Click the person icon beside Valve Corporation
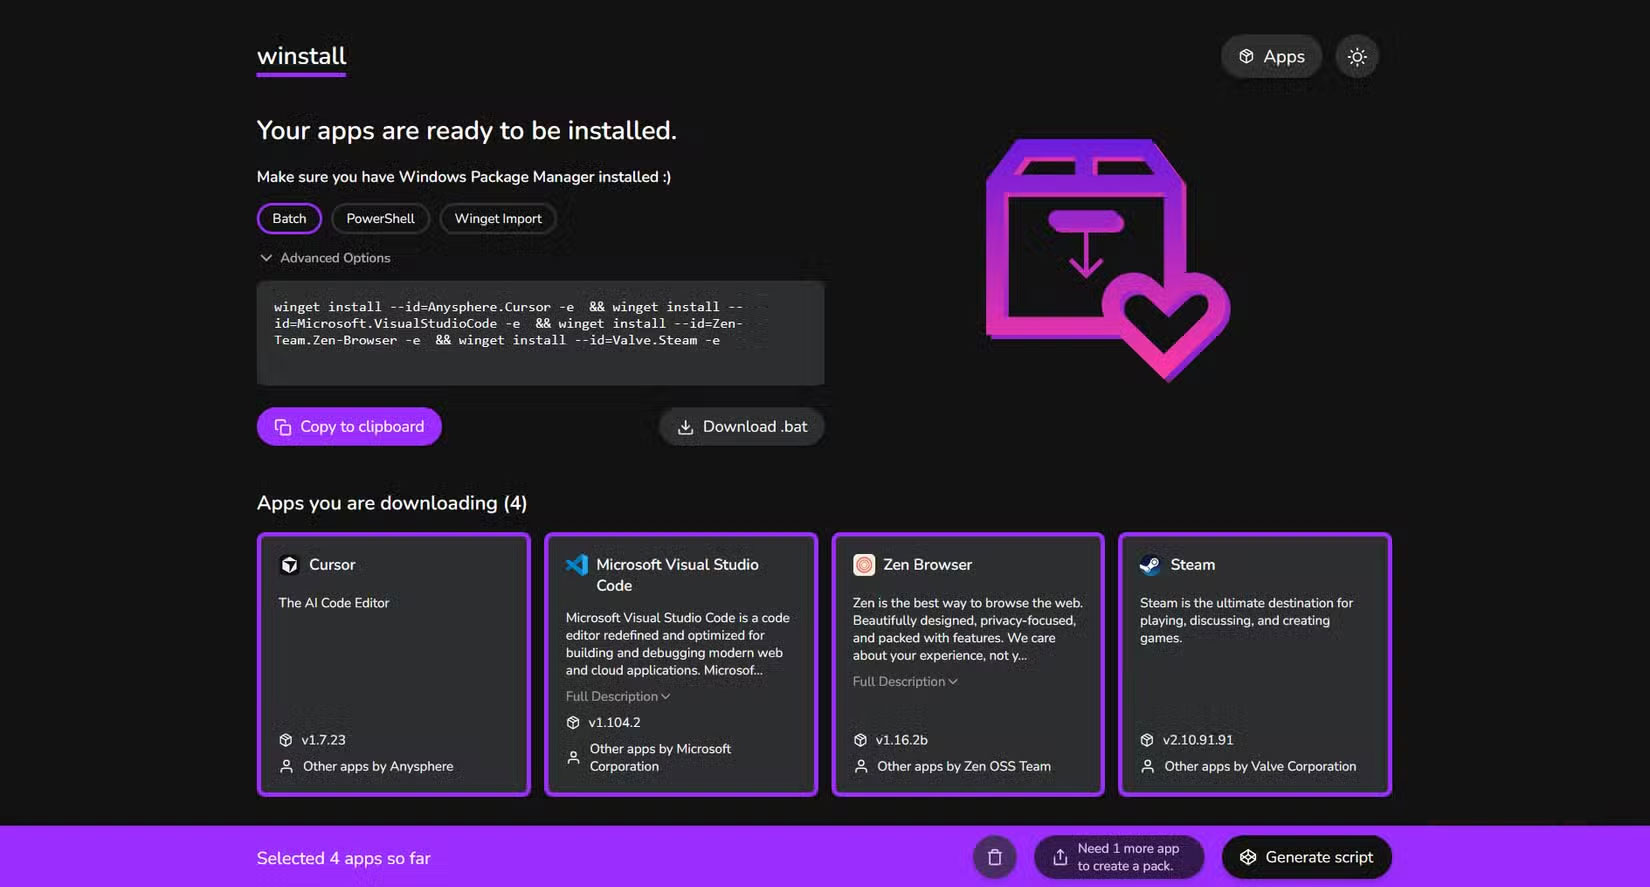Screen dimensions: 1650x887 1147,766
